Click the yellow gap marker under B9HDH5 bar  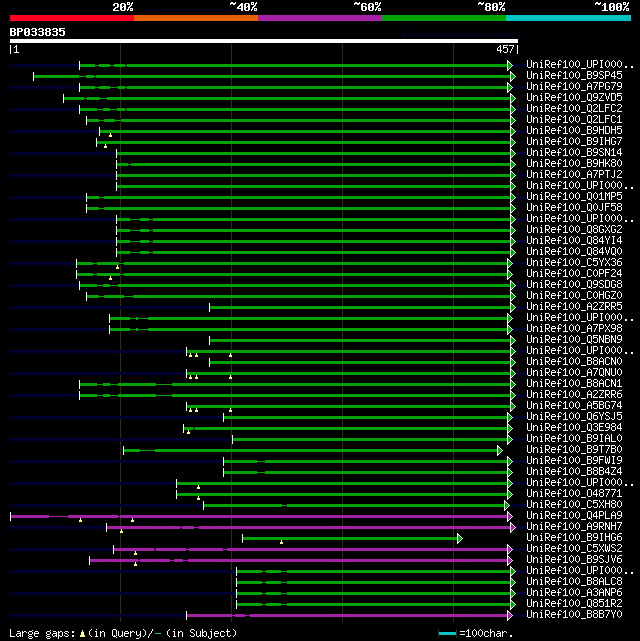click(x=110, y=135)
